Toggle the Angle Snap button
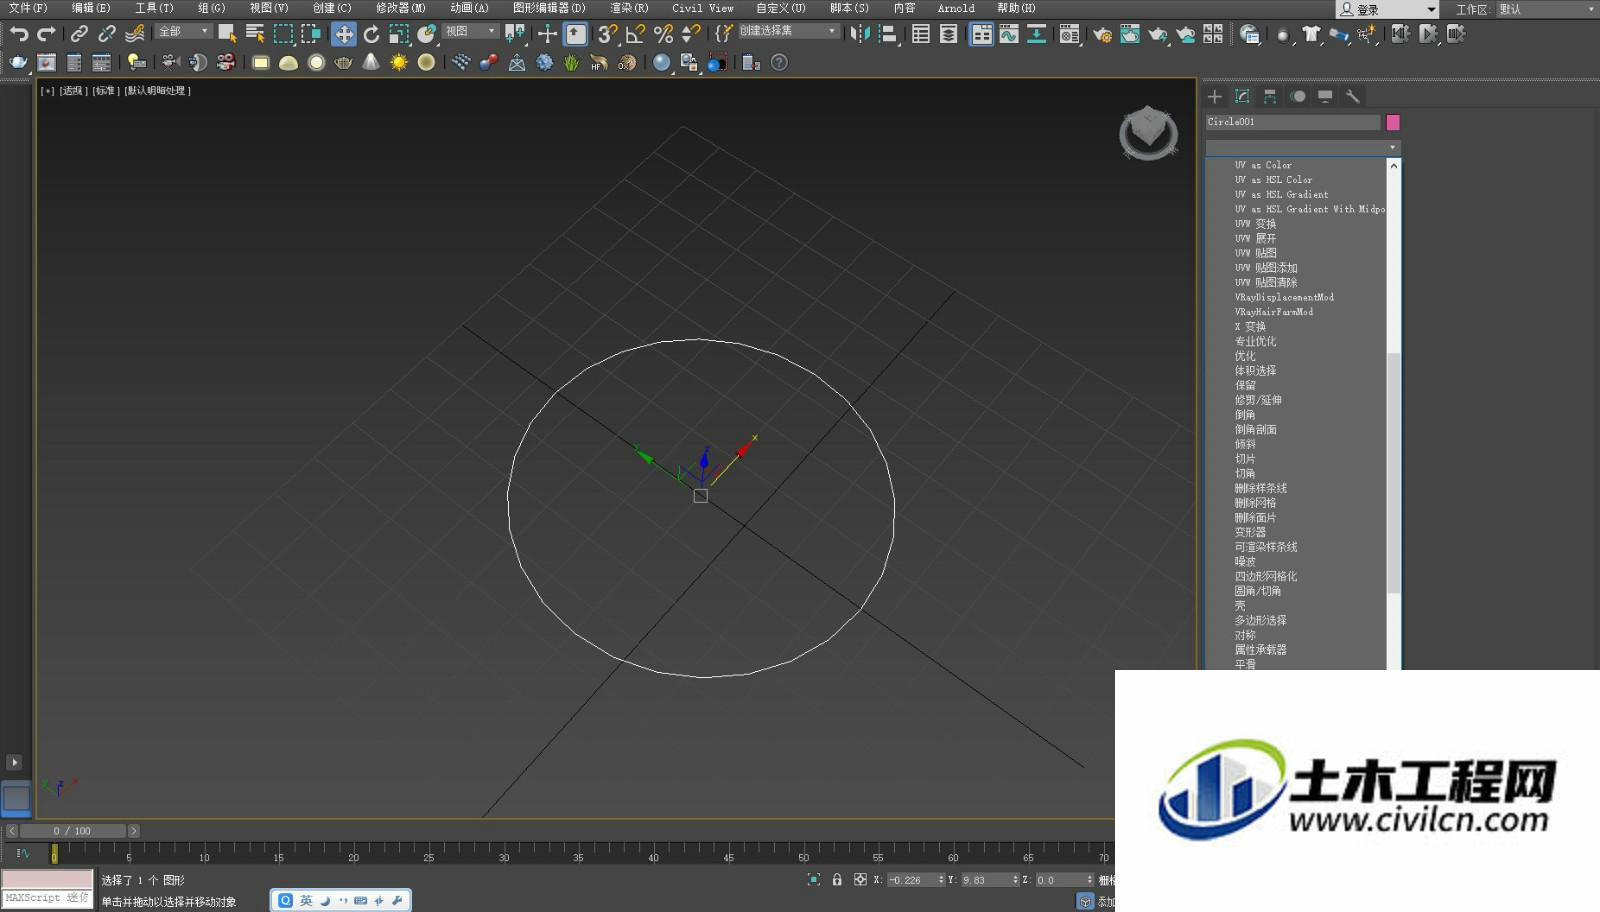The height and width of the screenshot is (912, 1600). (635, 34)
